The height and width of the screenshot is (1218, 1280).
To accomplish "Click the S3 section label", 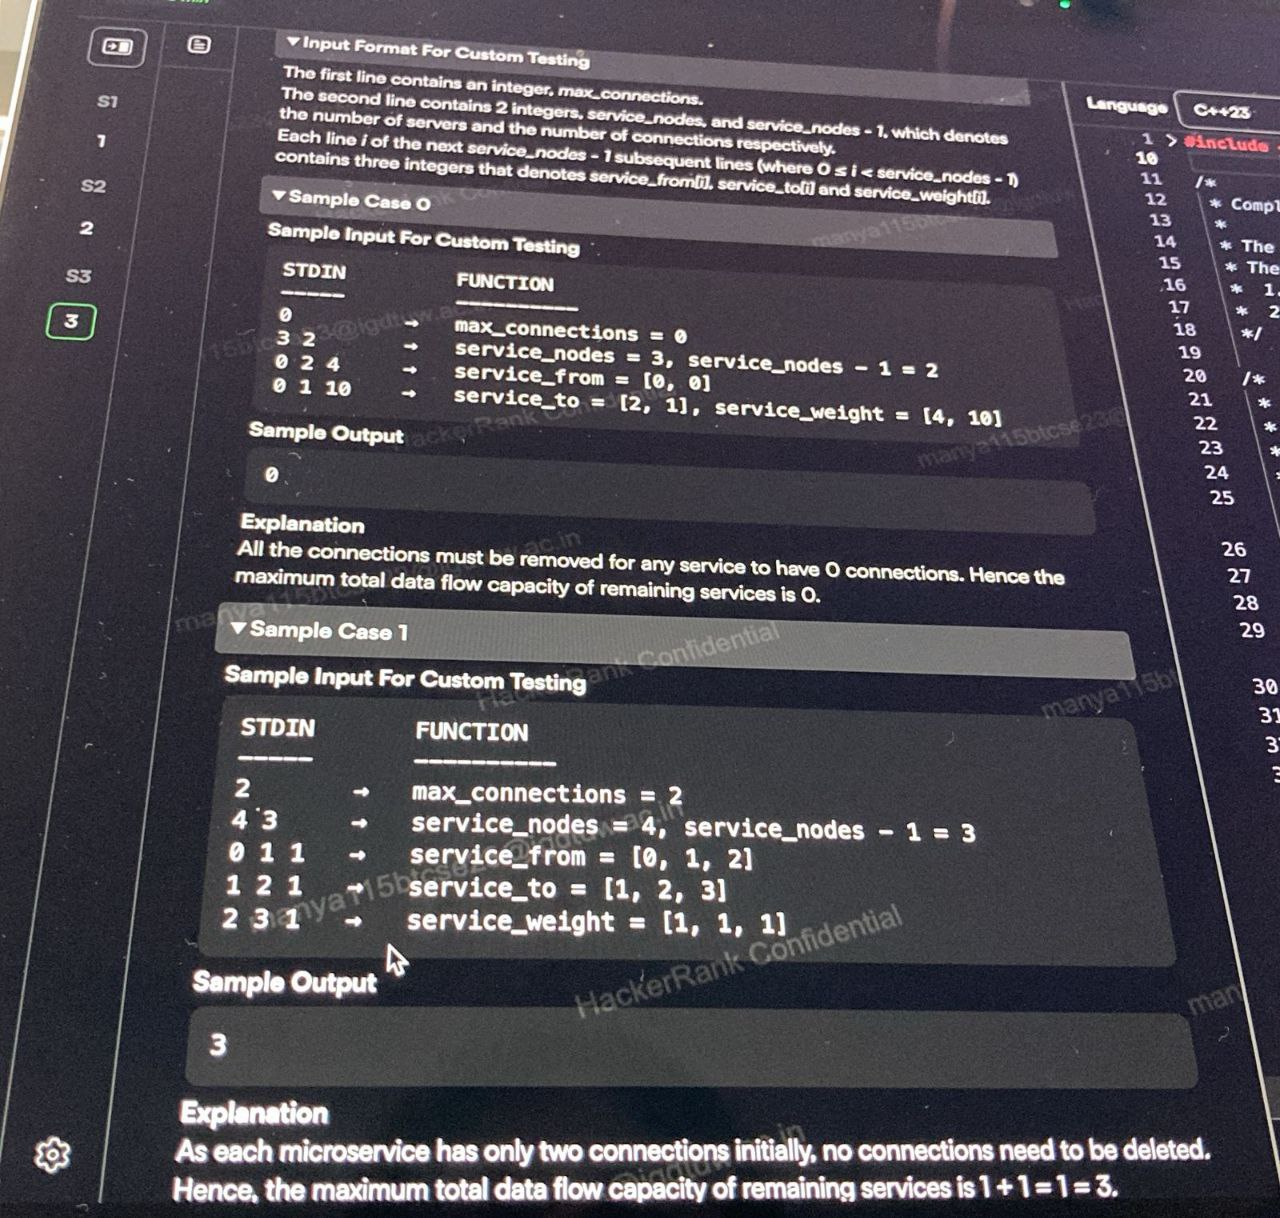I will (78, 275).
